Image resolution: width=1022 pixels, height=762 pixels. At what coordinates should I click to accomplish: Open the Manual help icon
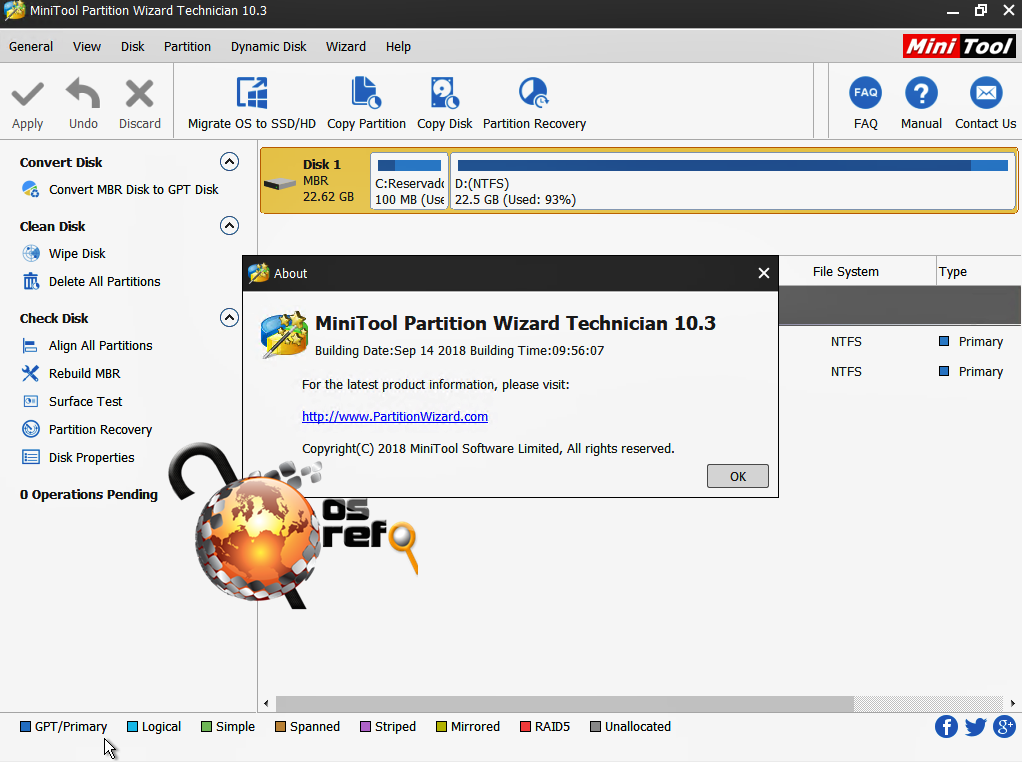point(921,93)
